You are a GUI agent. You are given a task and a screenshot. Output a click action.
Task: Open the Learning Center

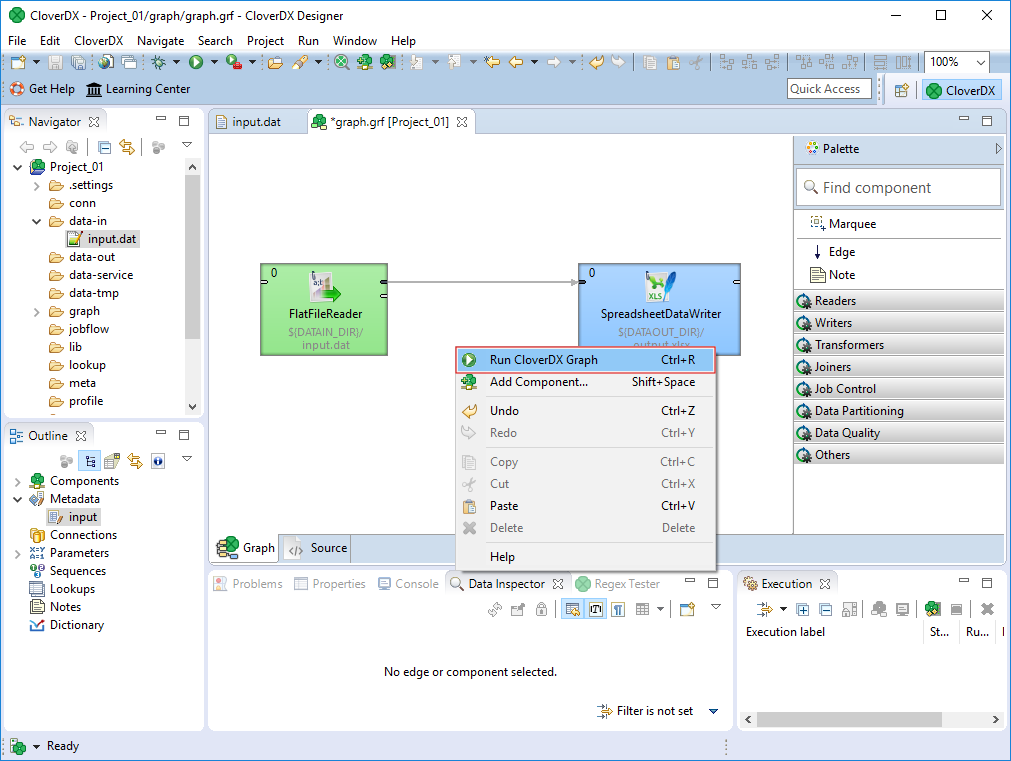(138, 89)
